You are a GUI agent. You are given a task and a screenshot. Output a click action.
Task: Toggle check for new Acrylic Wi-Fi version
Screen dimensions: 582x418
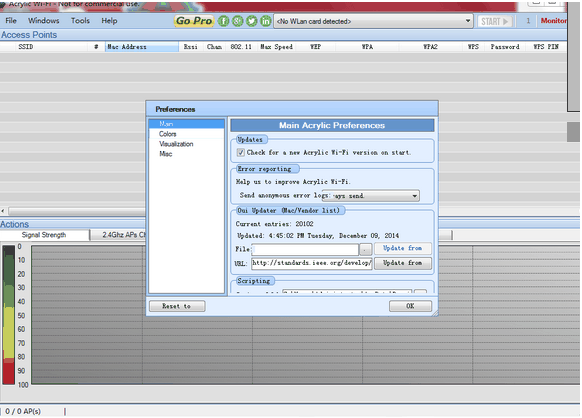pos(241,153)
